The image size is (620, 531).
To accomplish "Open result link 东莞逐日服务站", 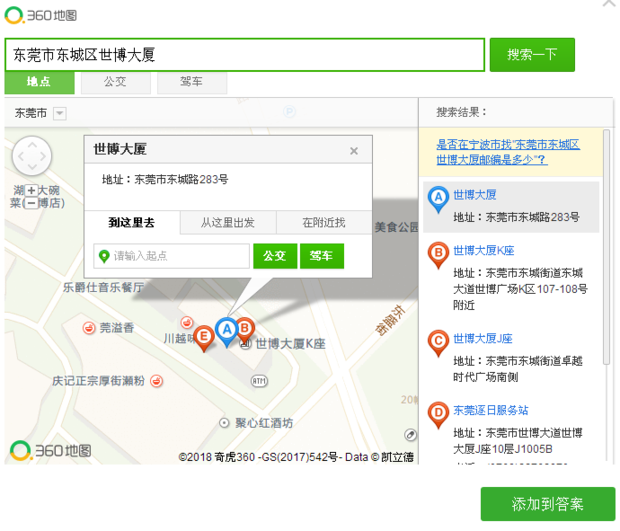I will coord(491,410).
